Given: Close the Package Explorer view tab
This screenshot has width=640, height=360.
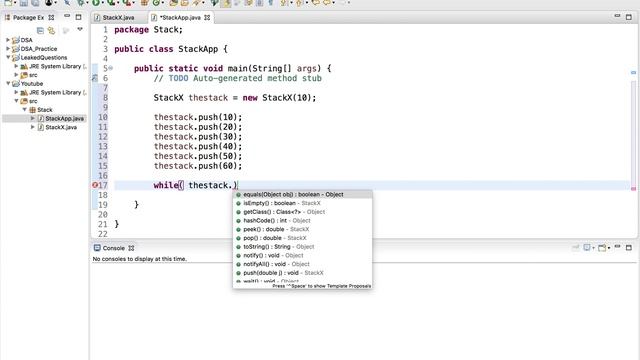Looking at the screenshot, I should 51,18.
